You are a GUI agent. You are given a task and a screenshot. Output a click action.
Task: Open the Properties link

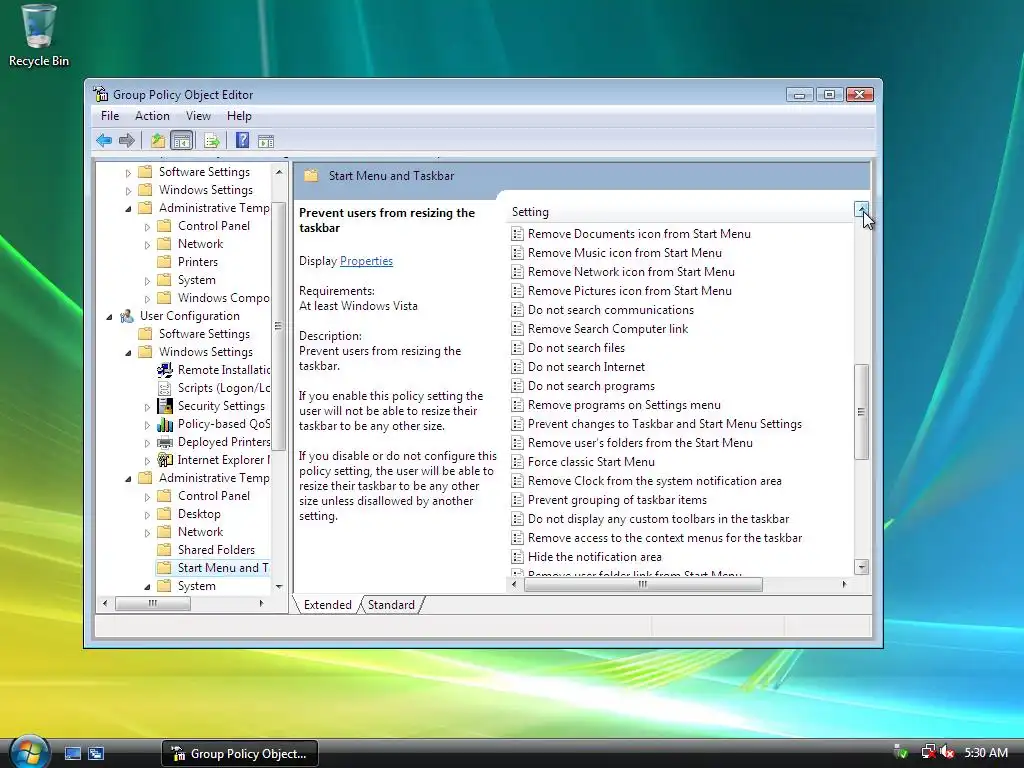coord(366,261)
